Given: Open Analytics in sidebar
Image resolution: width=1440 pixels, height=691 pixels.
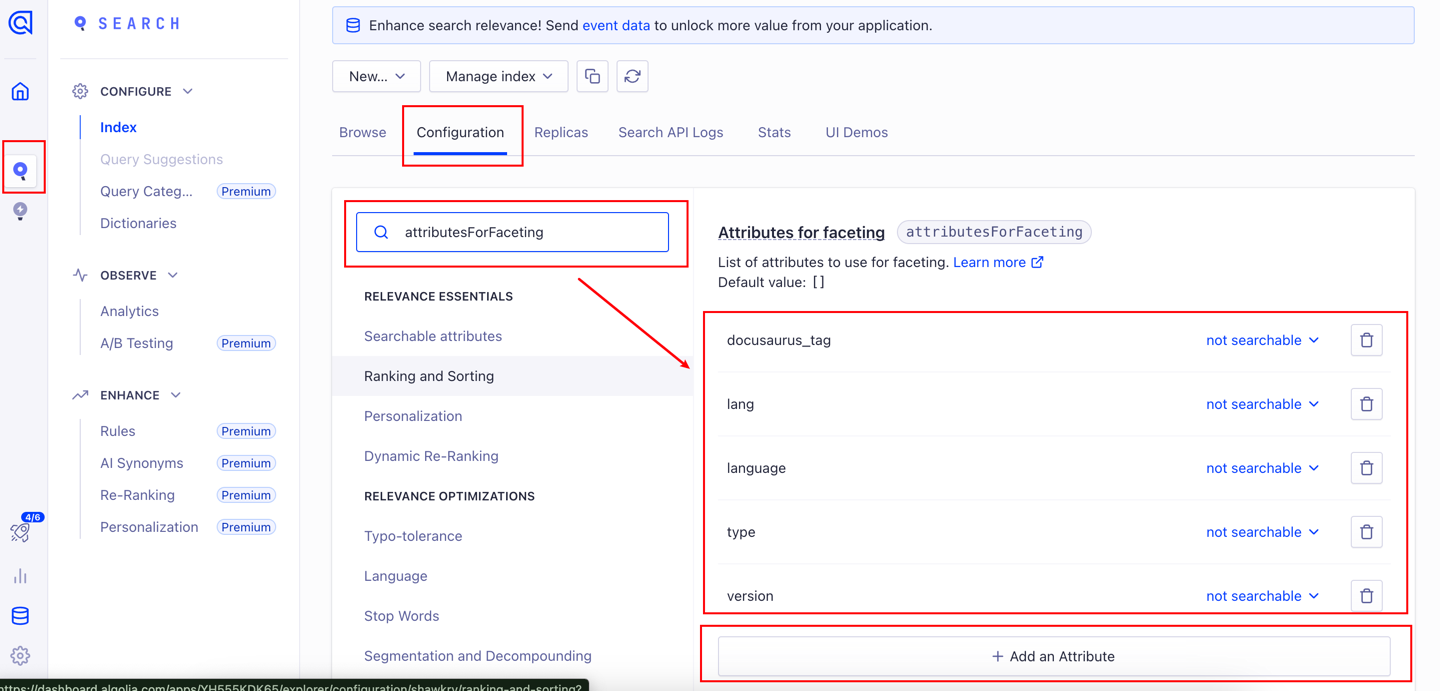Looking at the screenshot, I should point(129,311).
